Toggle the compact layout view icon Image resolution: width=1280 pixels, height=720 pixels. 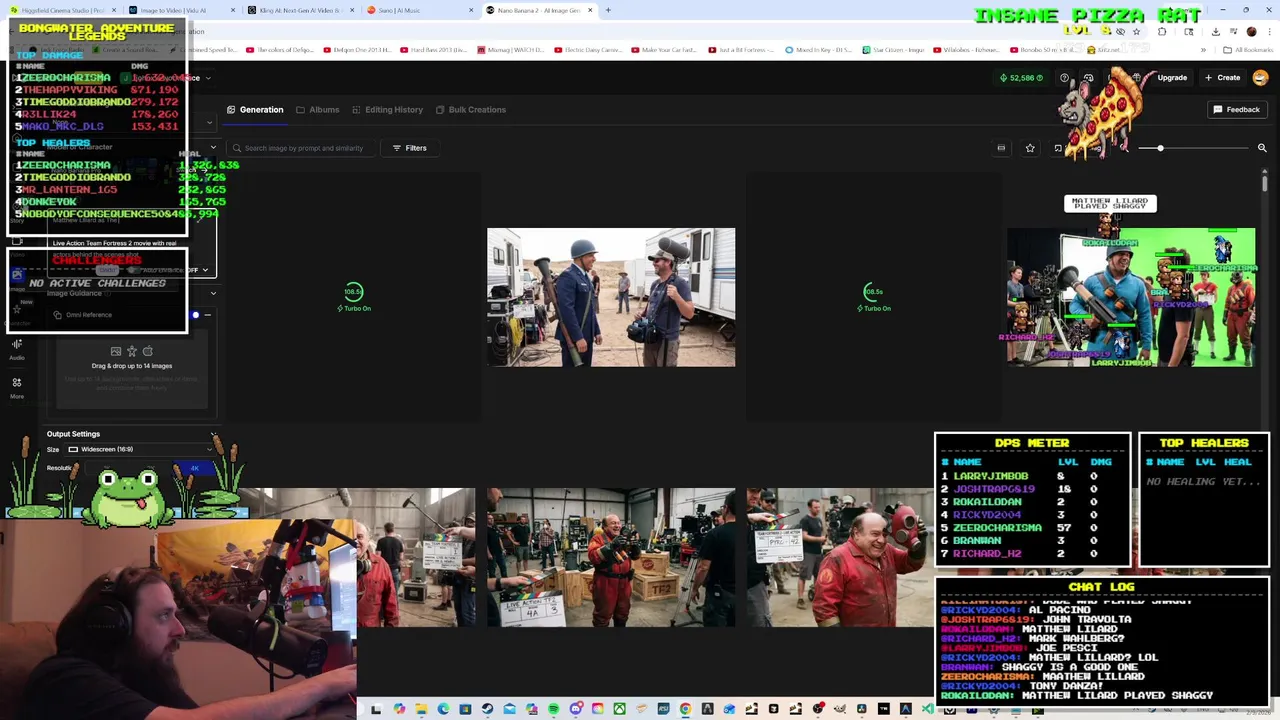tap(1001, 148)
